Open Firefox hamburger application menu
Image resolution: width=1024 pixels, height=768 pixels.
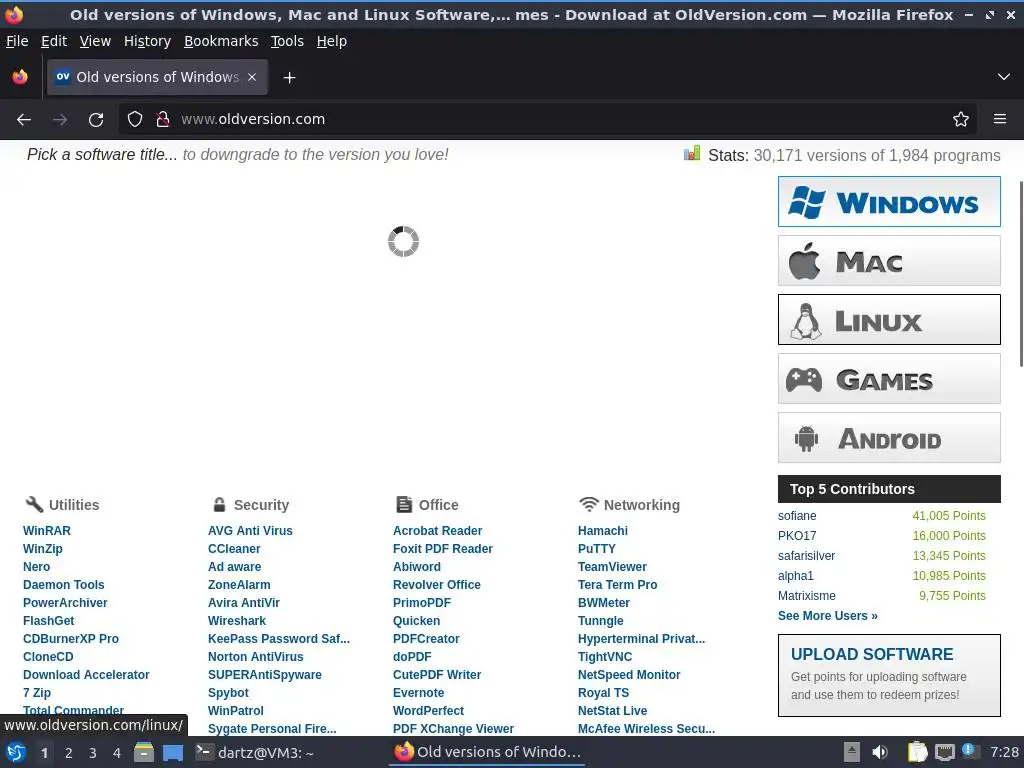coord(1000,120)
